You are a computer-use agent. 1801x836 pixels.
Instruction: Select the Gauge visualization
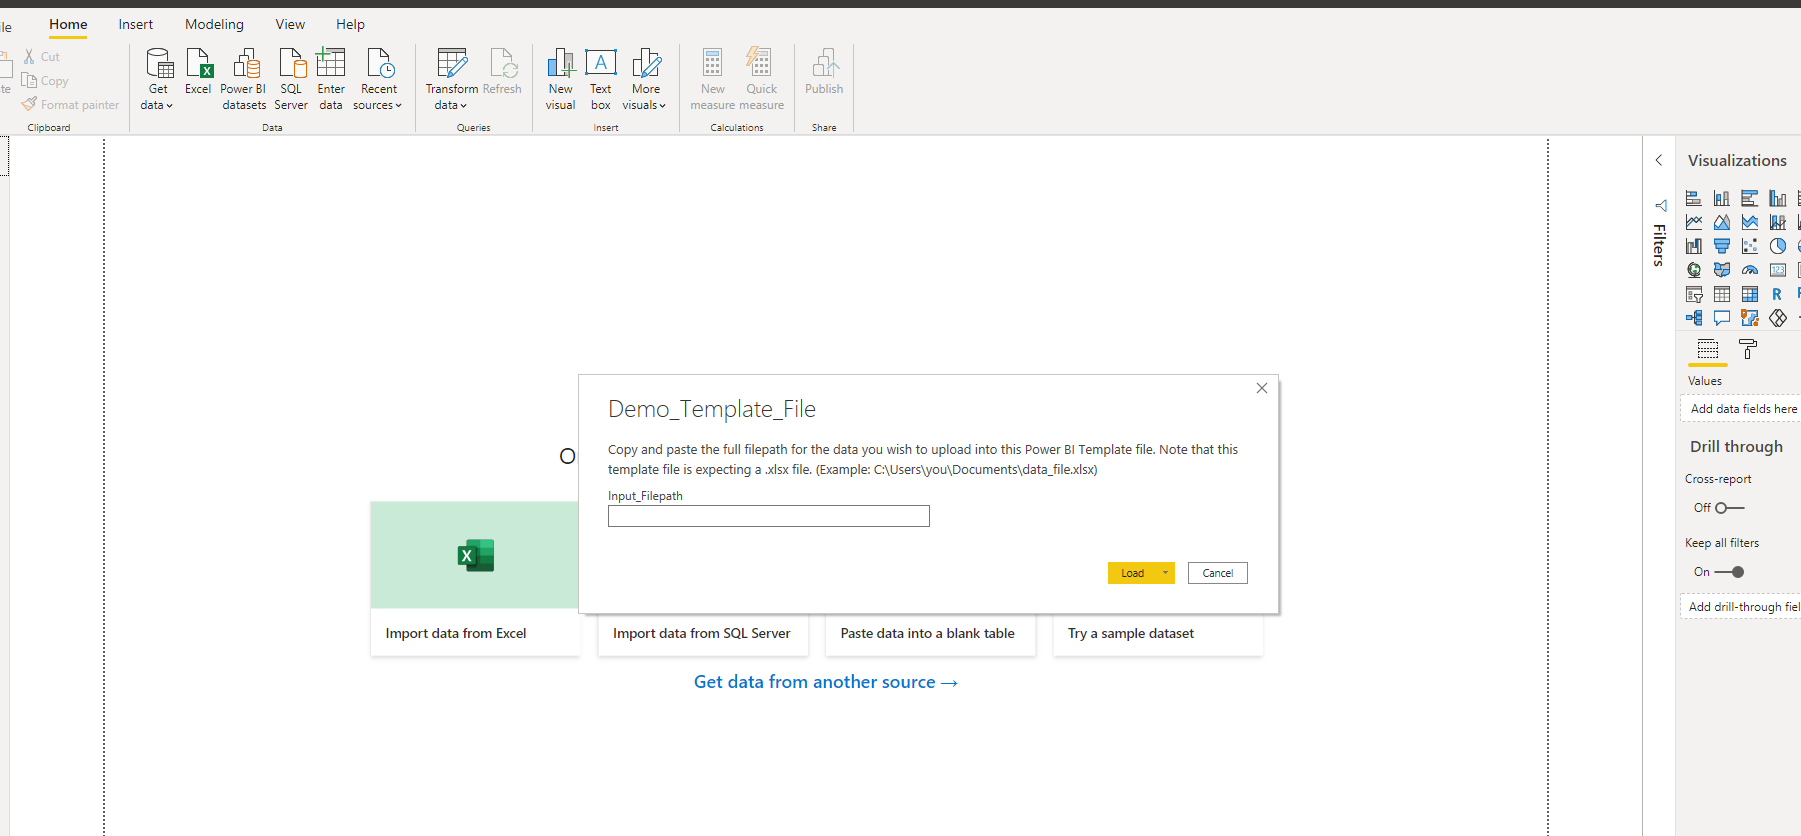[x=1750, y=270]
